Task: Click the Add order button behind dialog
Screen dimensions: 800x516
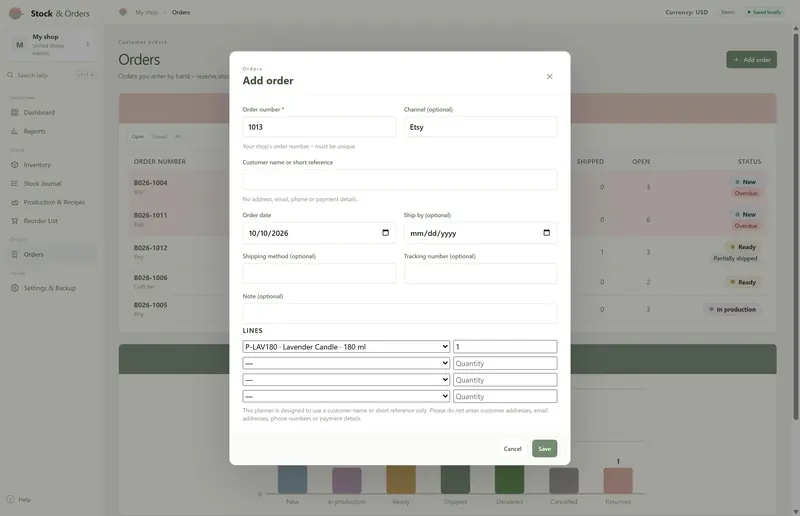Action: tap(752, 60)
